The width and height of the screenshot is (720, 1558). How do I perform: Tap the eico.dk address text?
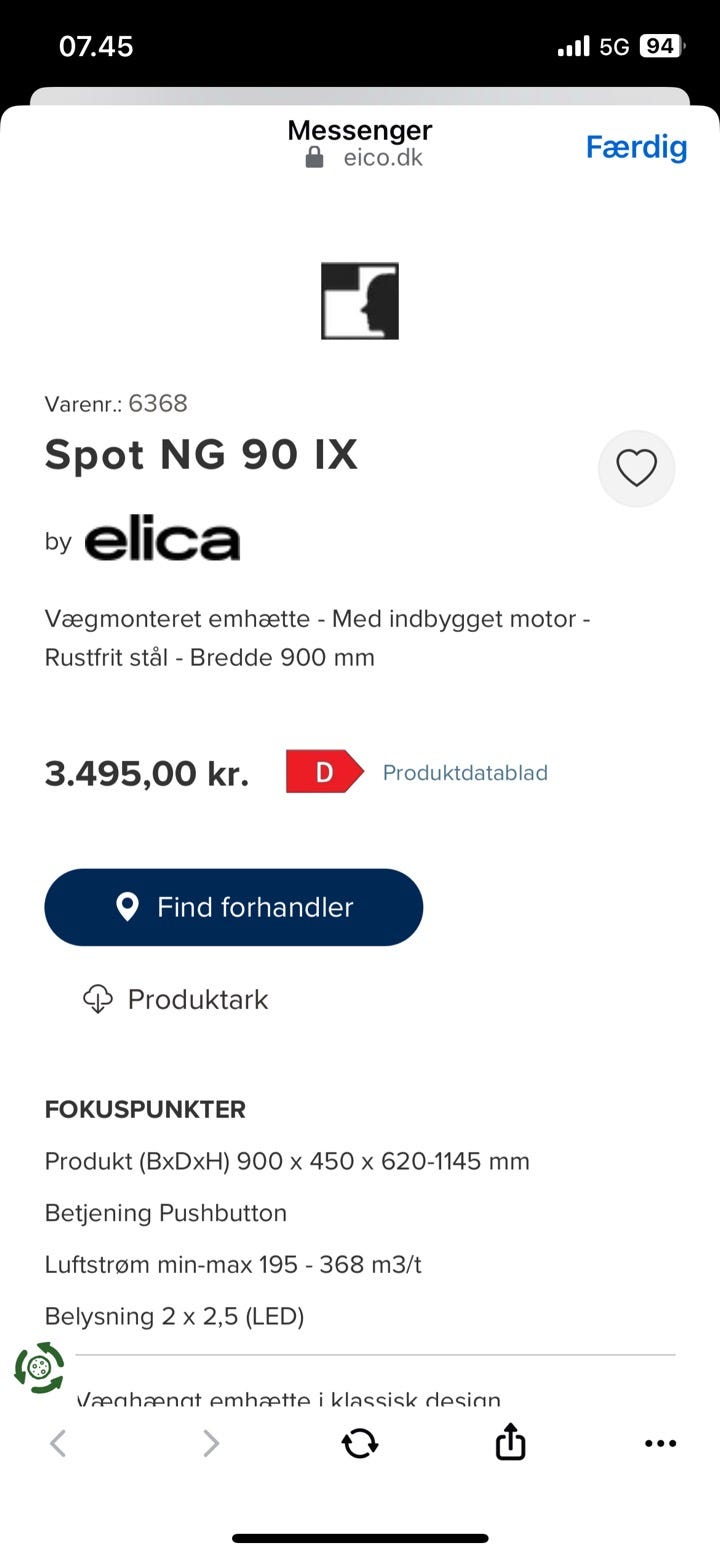click(x=383, y=158)
